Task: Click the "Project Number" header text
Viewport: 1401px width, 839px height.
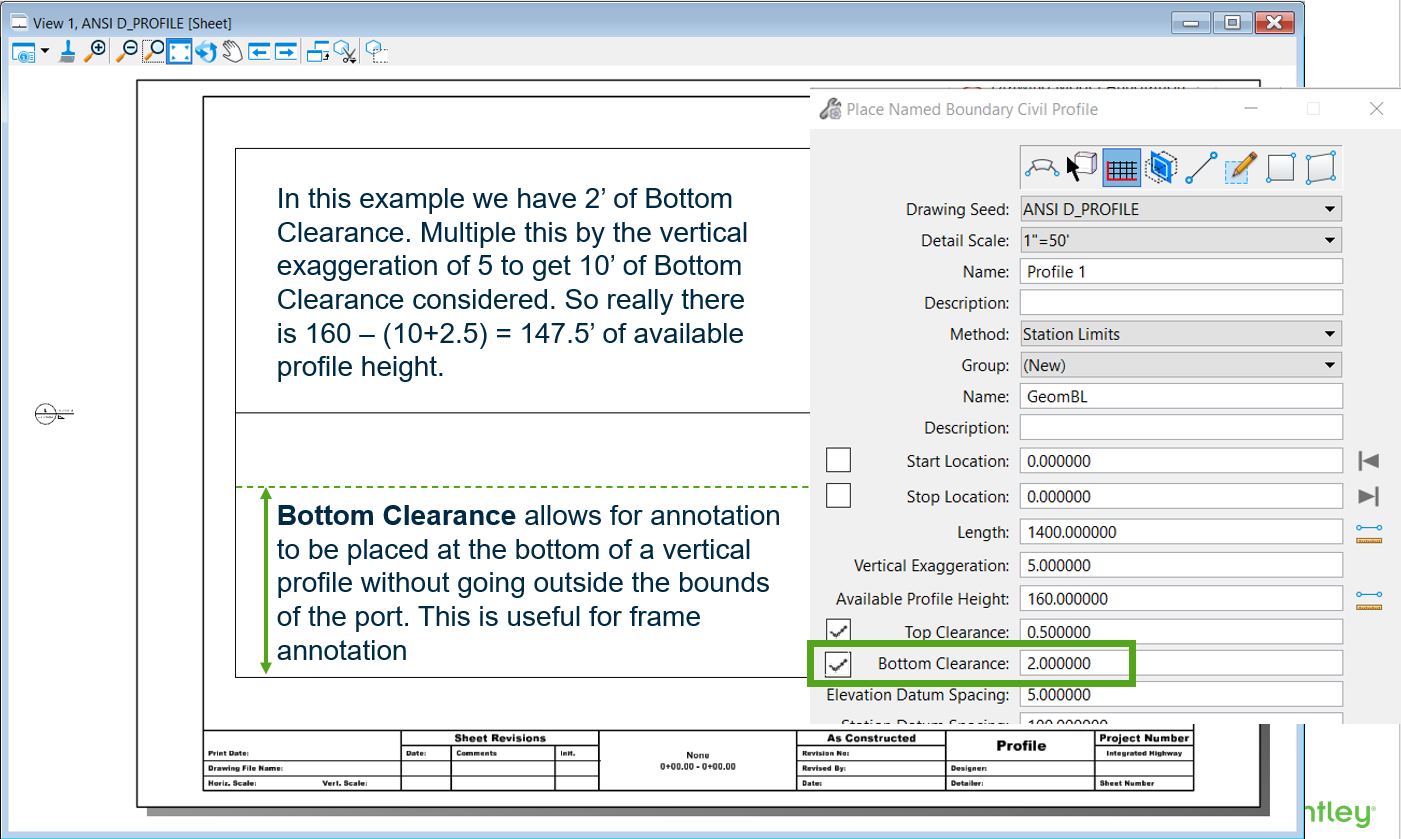Action: 1144,738
